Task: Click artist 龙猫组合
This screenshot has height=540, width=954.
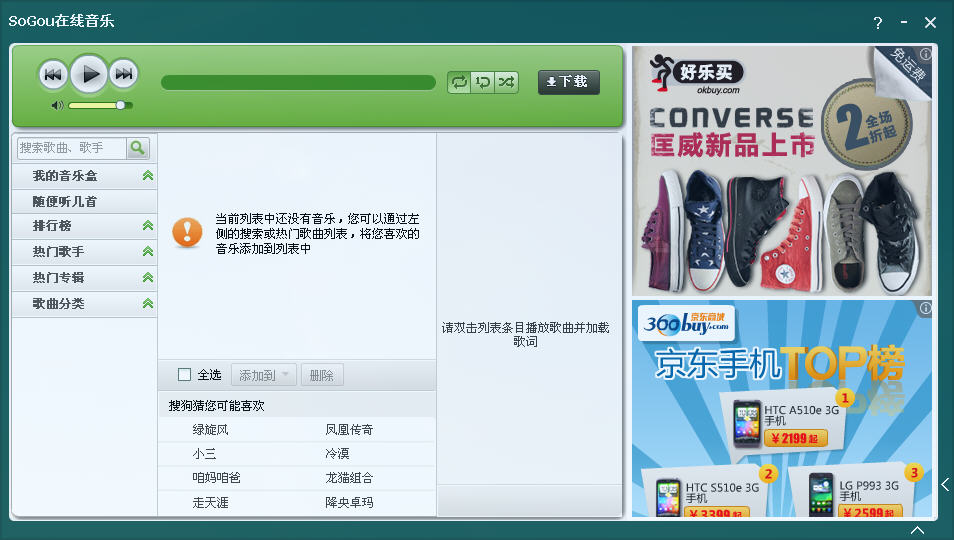Action: [349, 478]
